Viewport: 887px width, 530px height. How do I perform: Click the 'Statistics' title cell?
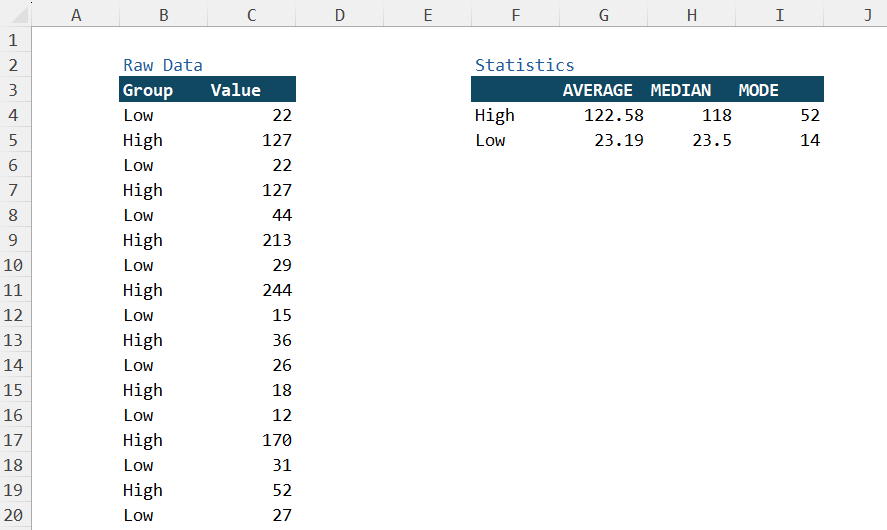click(x=524, y=65)
